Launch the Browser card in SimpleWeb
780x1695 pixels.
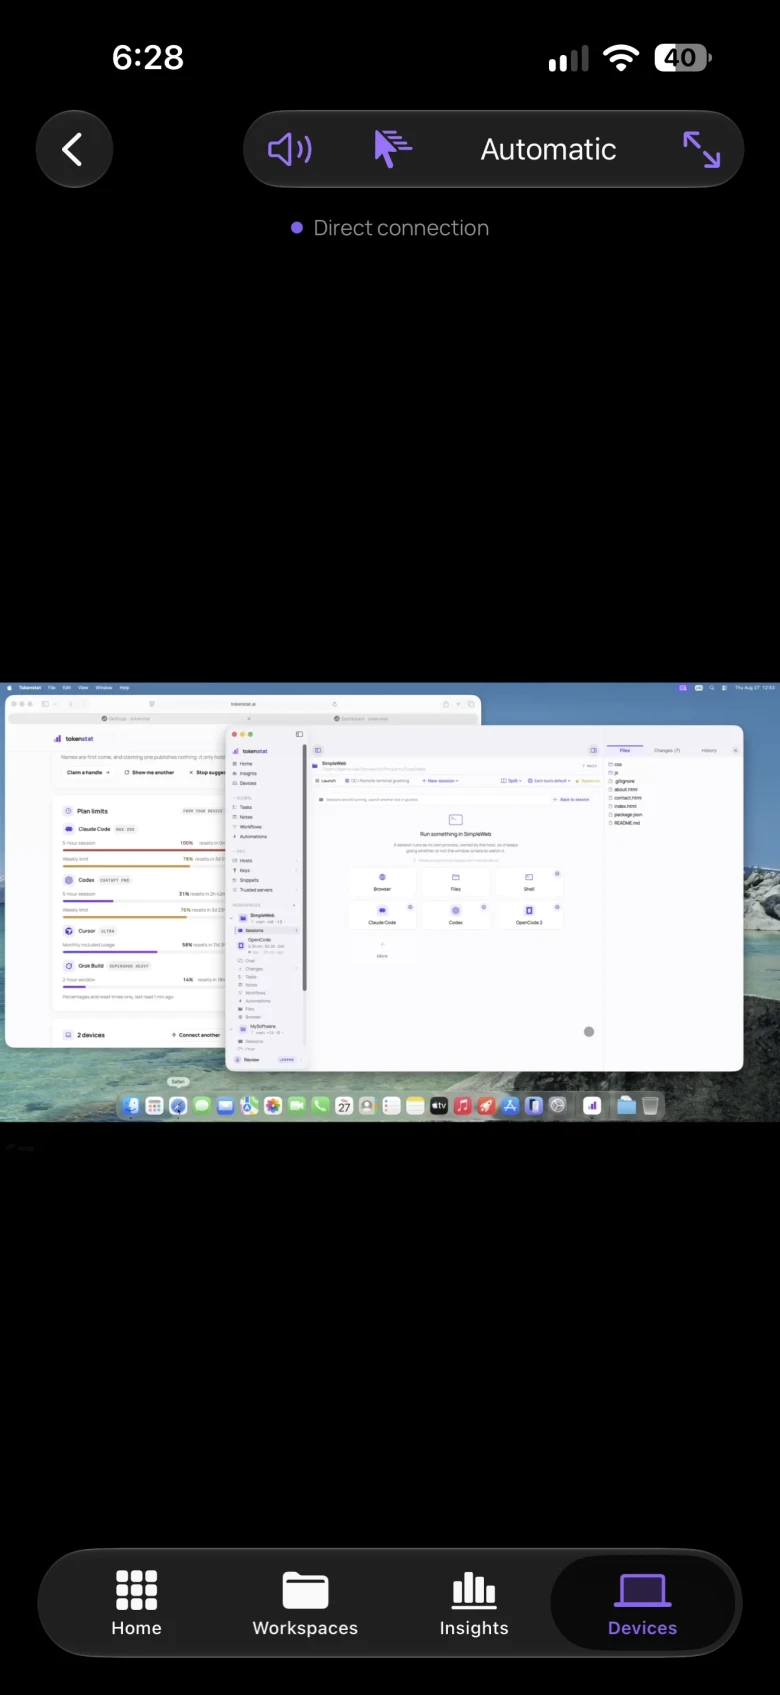[382, 882]
